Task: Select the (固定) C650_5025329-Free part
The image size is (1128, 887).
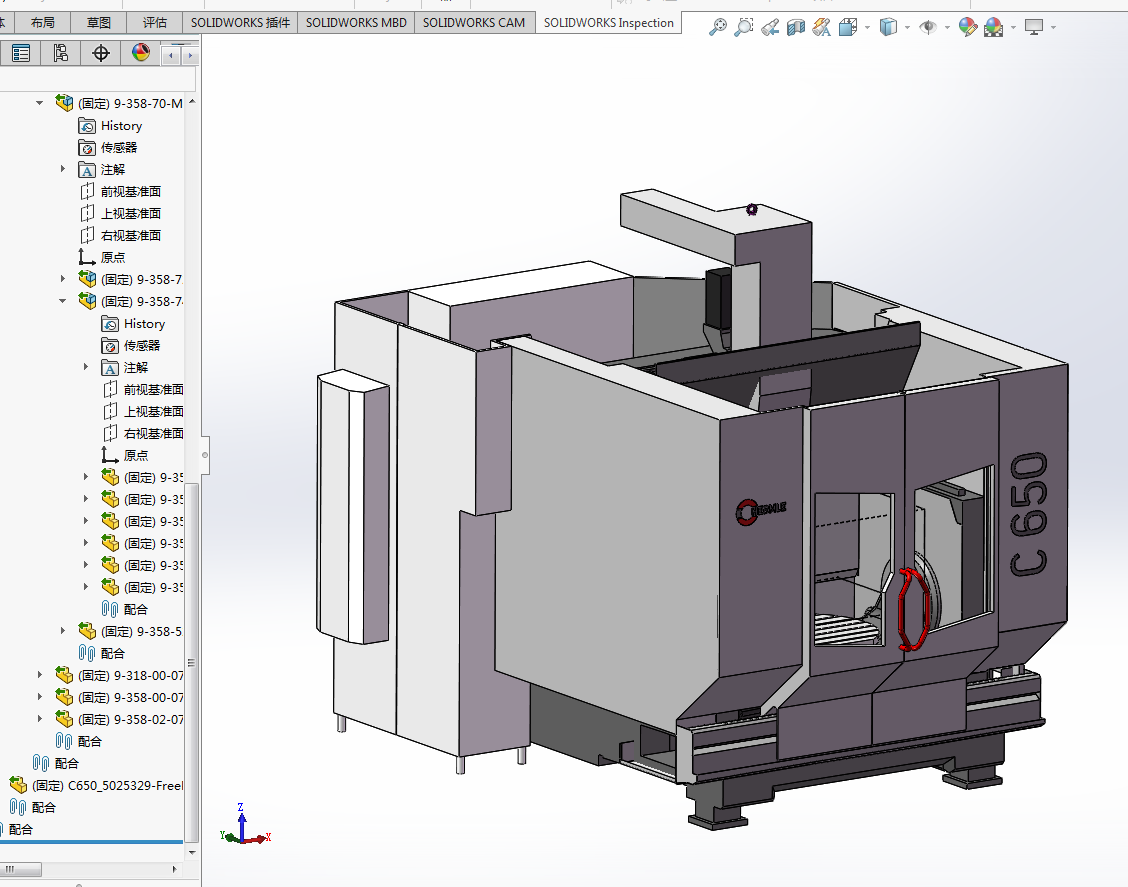Action: tap(96, 786)
